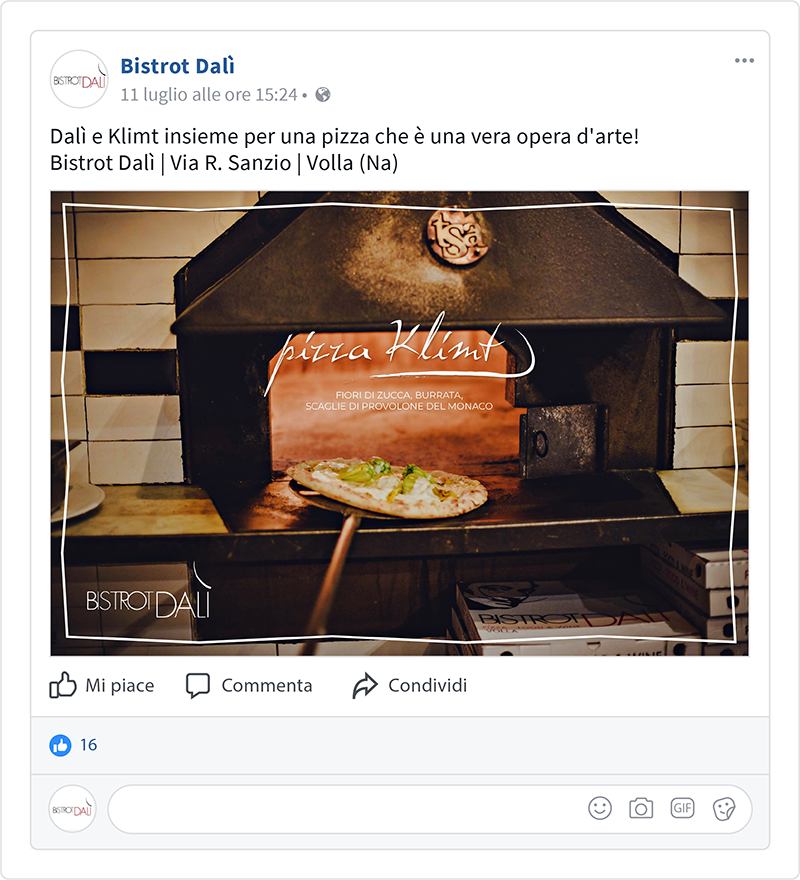
Task: Open the list of 16 reactions
Action: click(89, 745)
